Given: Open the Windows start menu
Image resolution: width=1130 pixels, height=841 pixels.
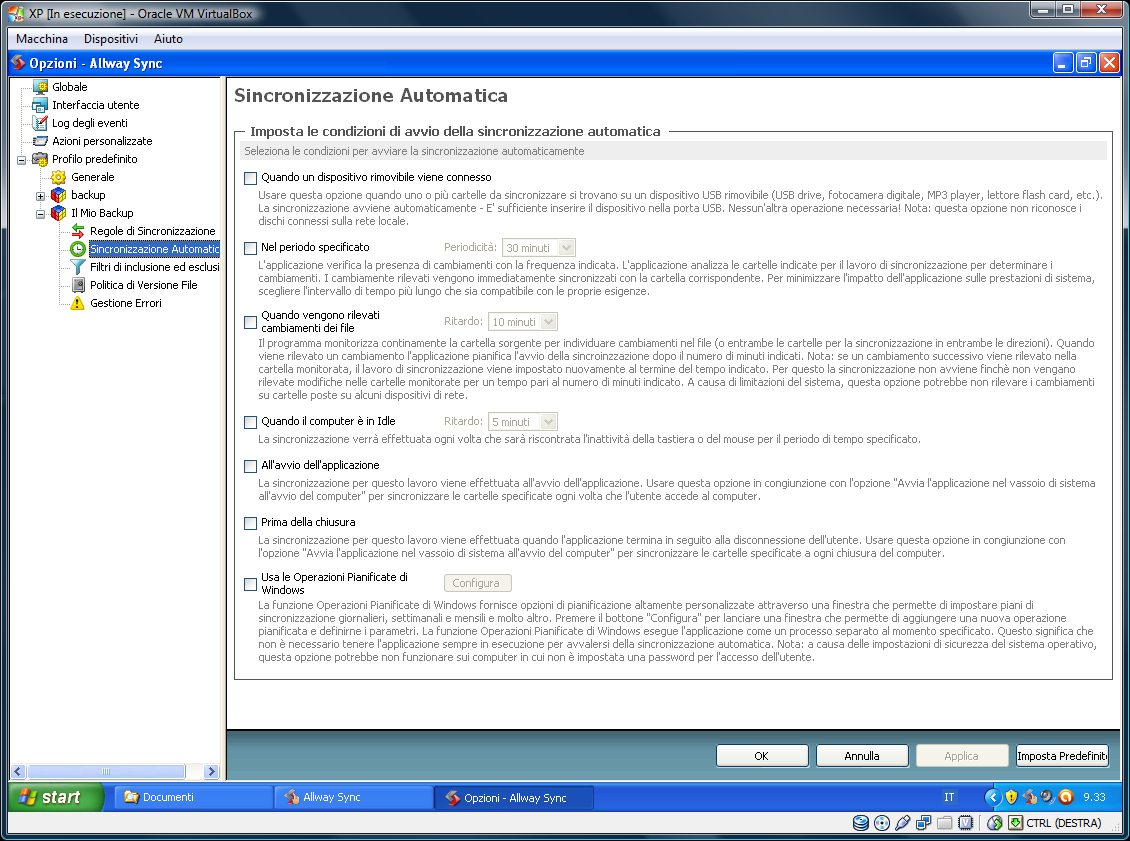Looking at the screenshot, I should (x=56, y=797).
